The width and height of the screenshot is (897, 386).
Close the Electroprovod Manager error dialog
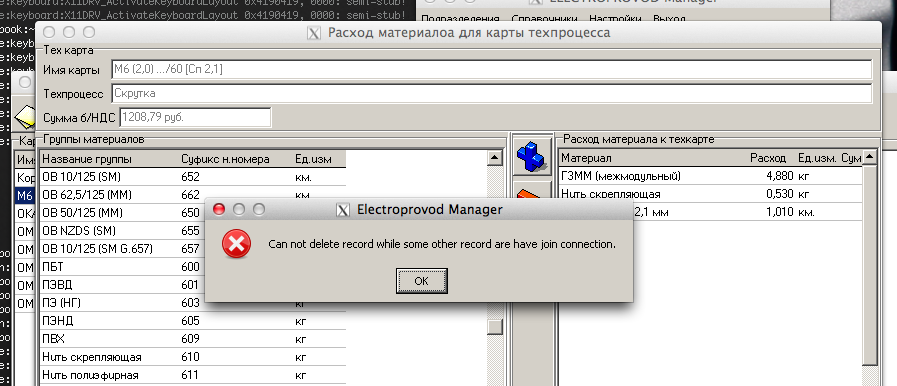coord(219,209)
